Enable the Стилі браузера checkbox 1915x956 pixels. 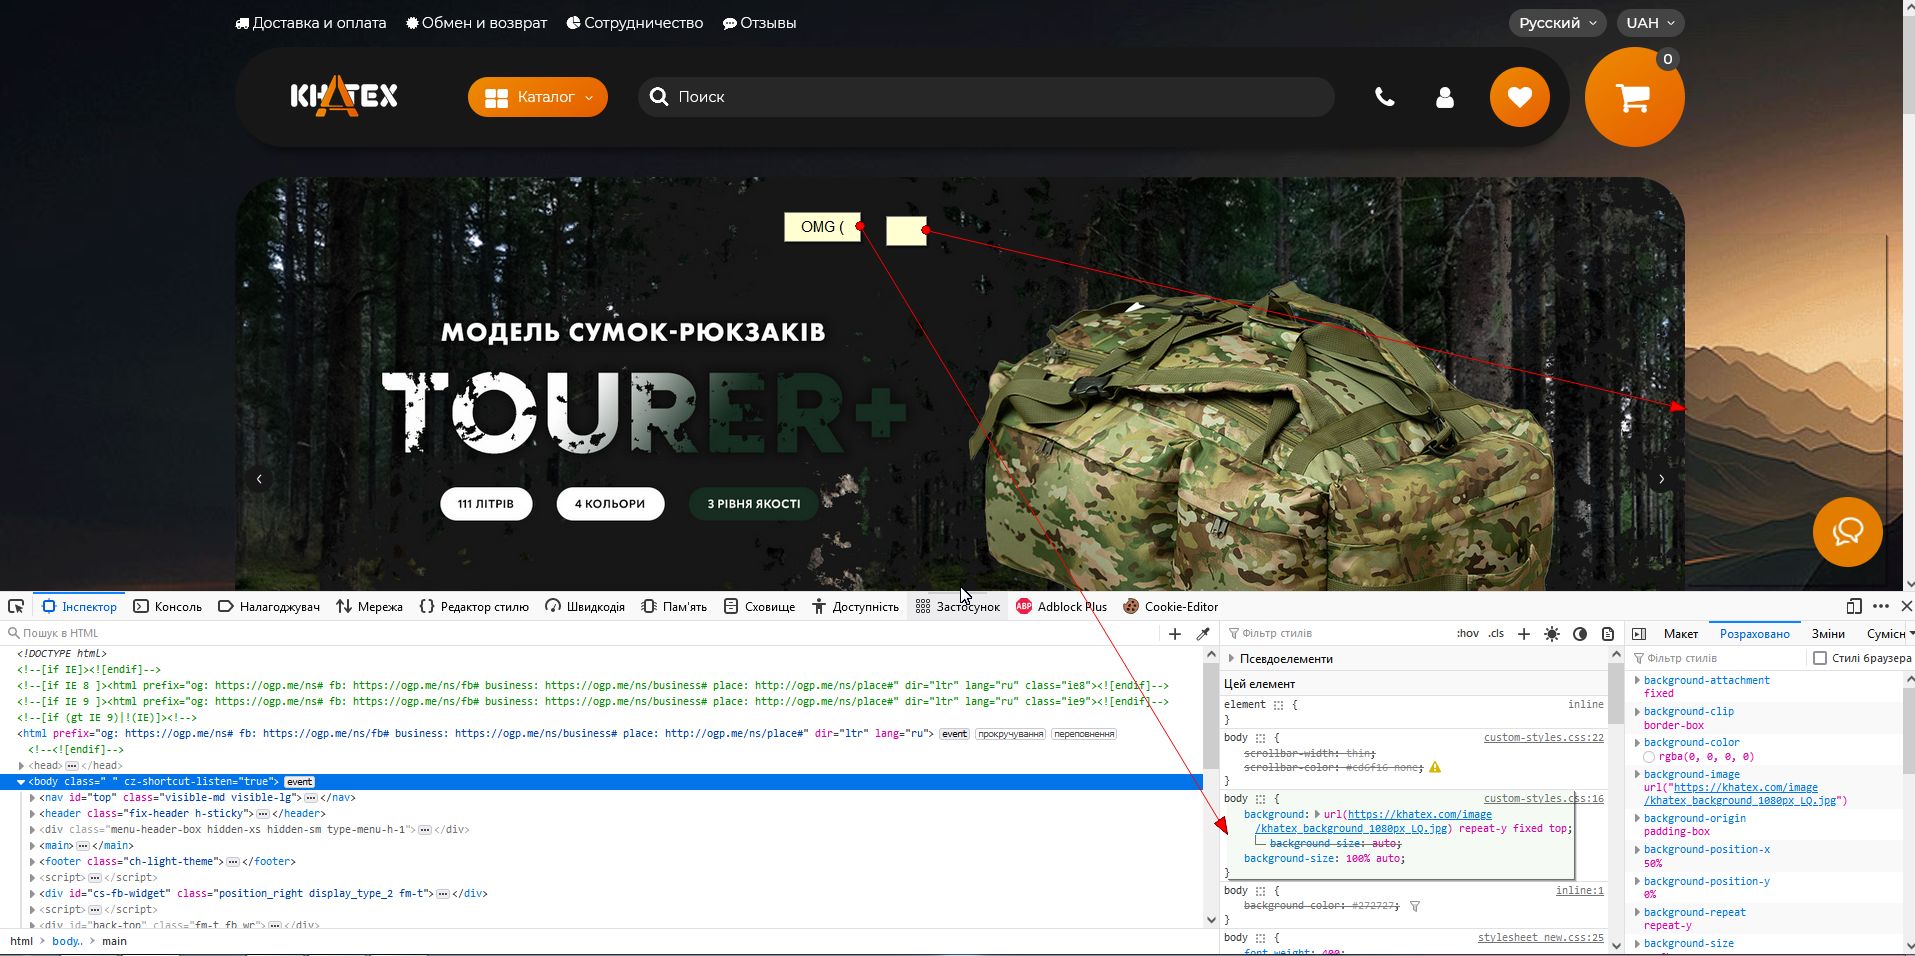click(x=1820, y=658)
